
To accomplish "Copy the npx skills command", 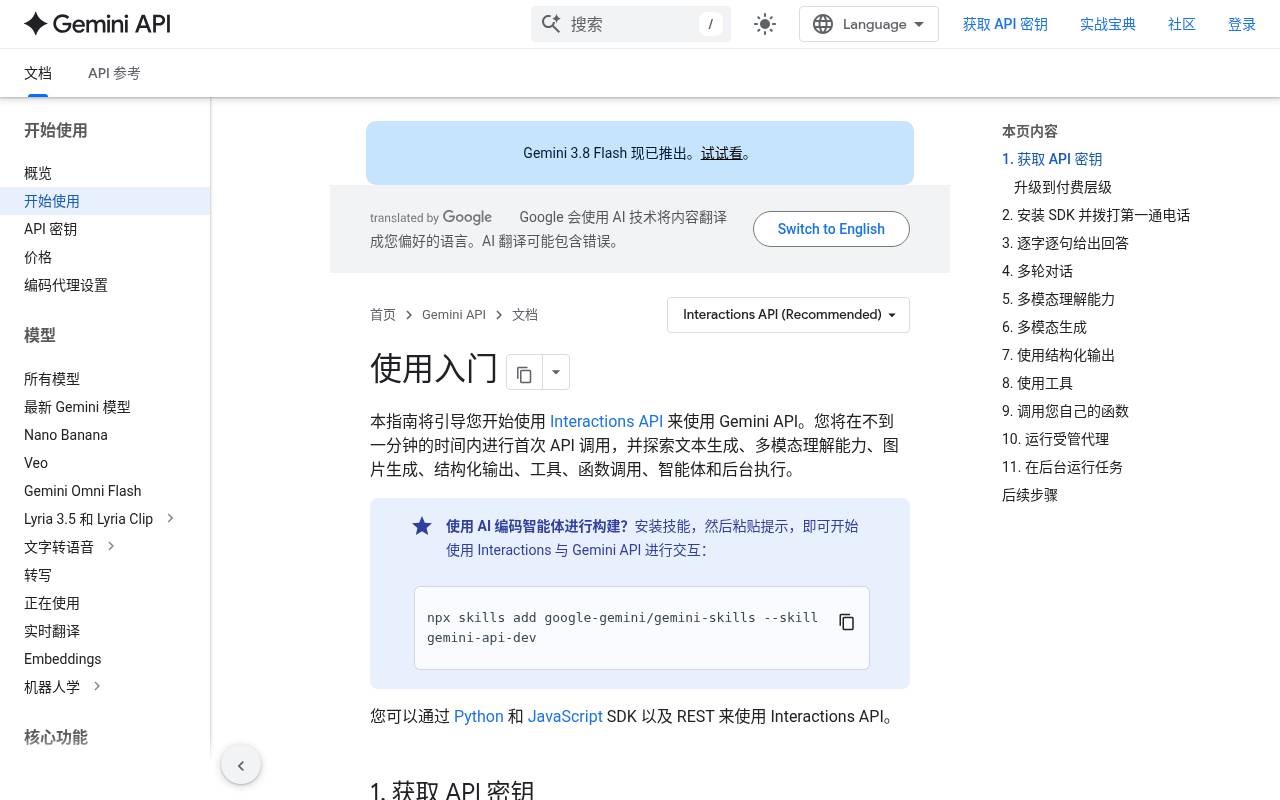I will pos(846,623).
